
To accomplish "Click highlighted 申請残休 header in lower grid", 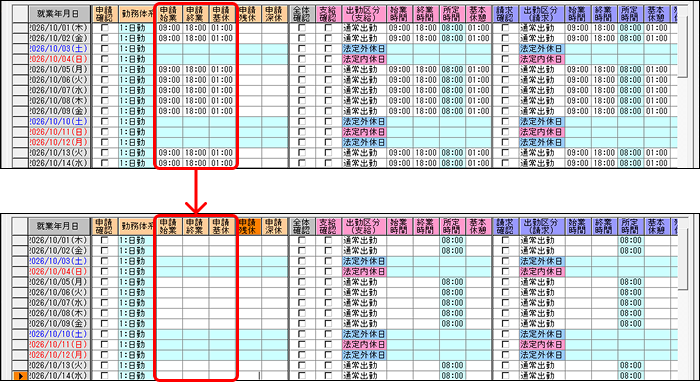I will tap(248, 226).
